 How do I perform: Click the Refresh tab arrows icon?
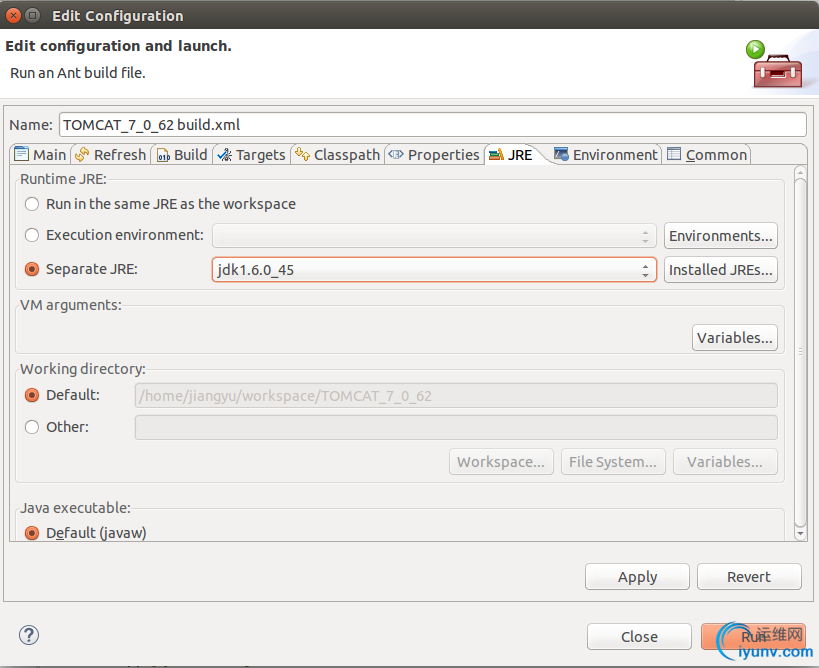coord(82,155)
